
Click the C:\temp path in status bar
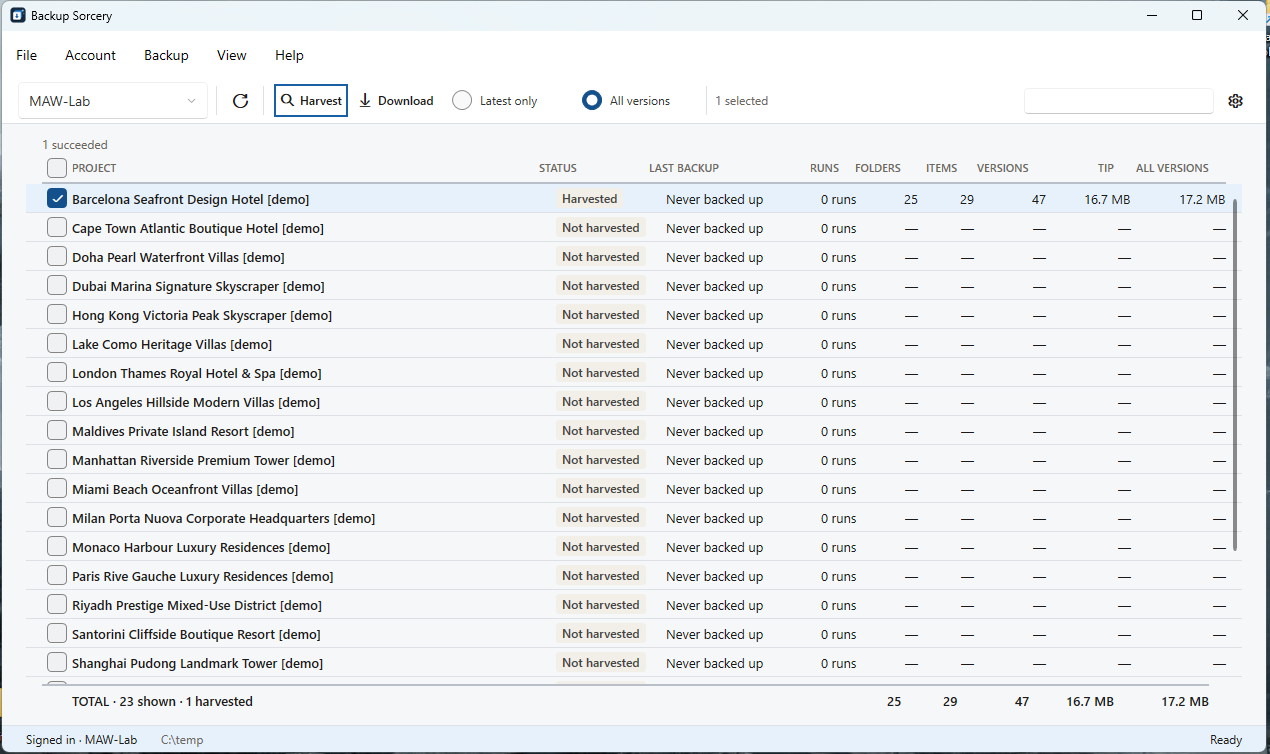tap(182, 740)
